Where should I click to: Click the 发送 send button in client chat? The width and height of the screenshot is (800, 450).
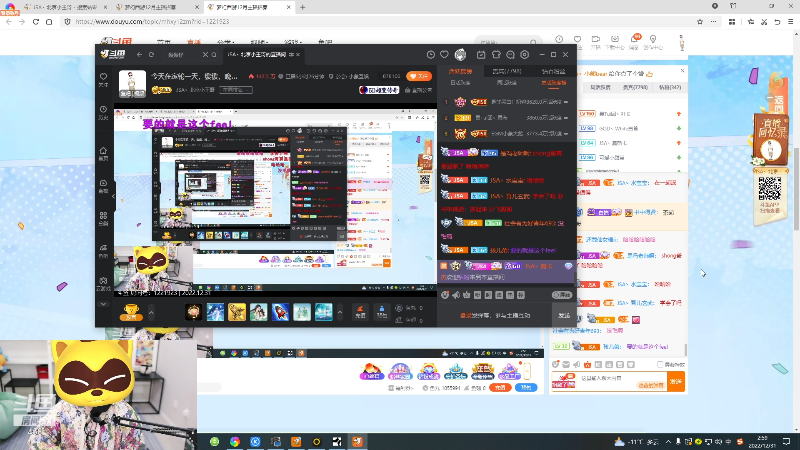(x=564, y=315)
